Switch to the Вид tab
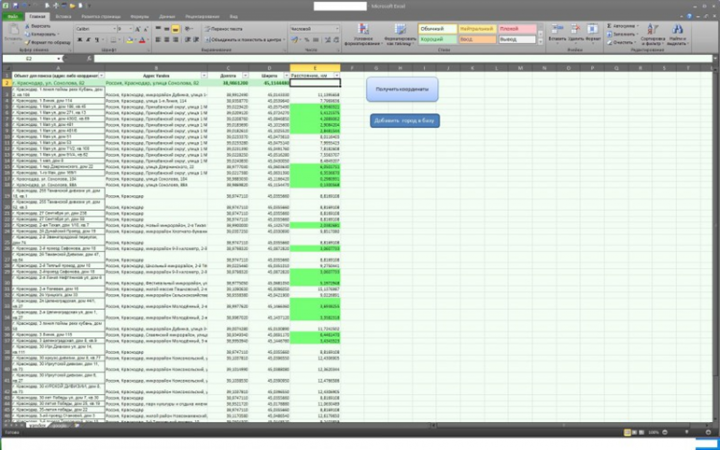 (234, 17)
